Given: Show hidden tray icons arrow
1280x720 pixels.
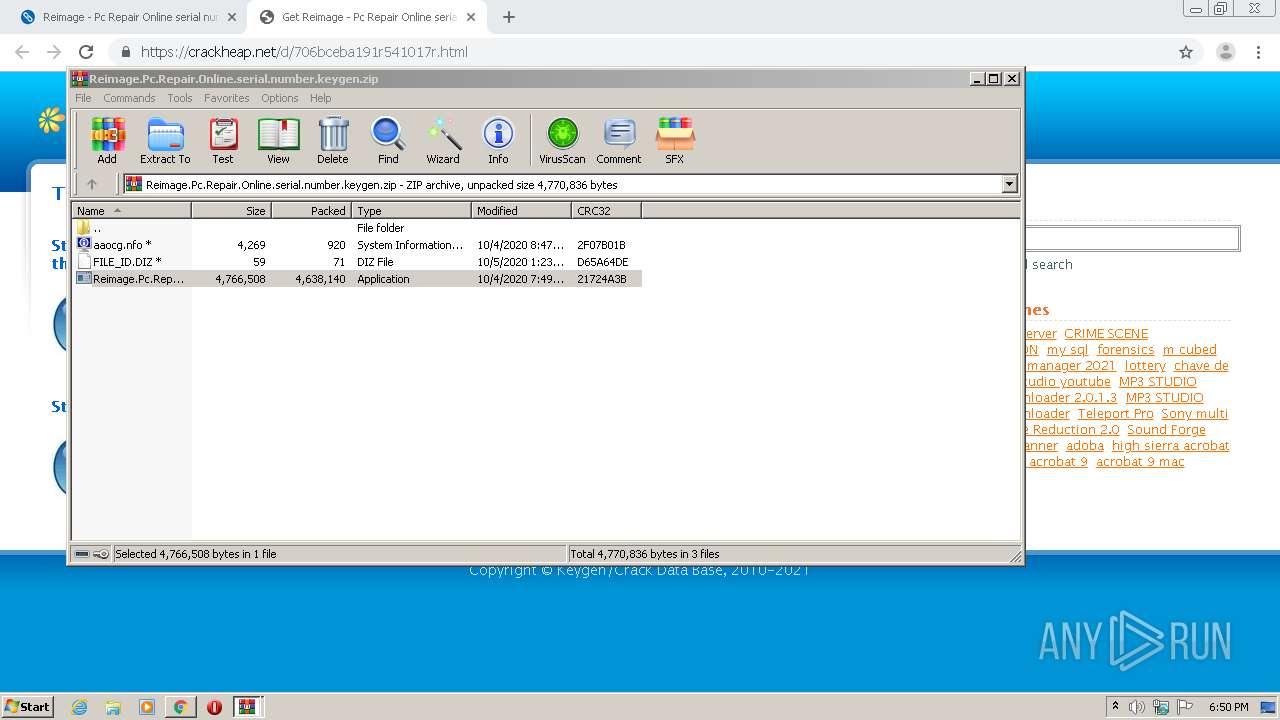Looking at the screenshot, I should (1115, 707).
